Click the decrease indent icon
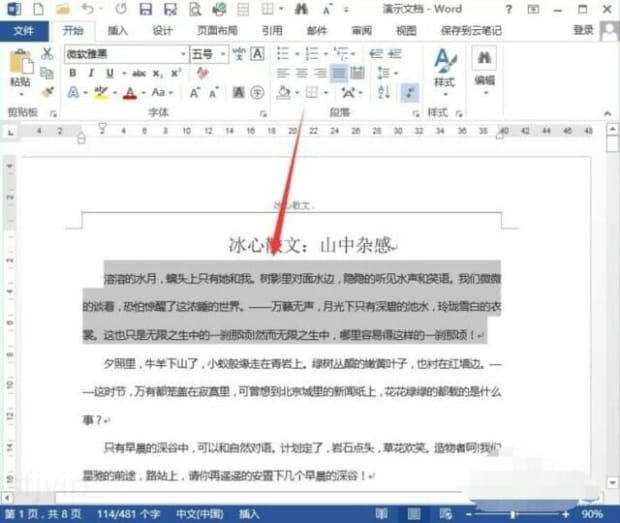 click(x=376, y=53)
